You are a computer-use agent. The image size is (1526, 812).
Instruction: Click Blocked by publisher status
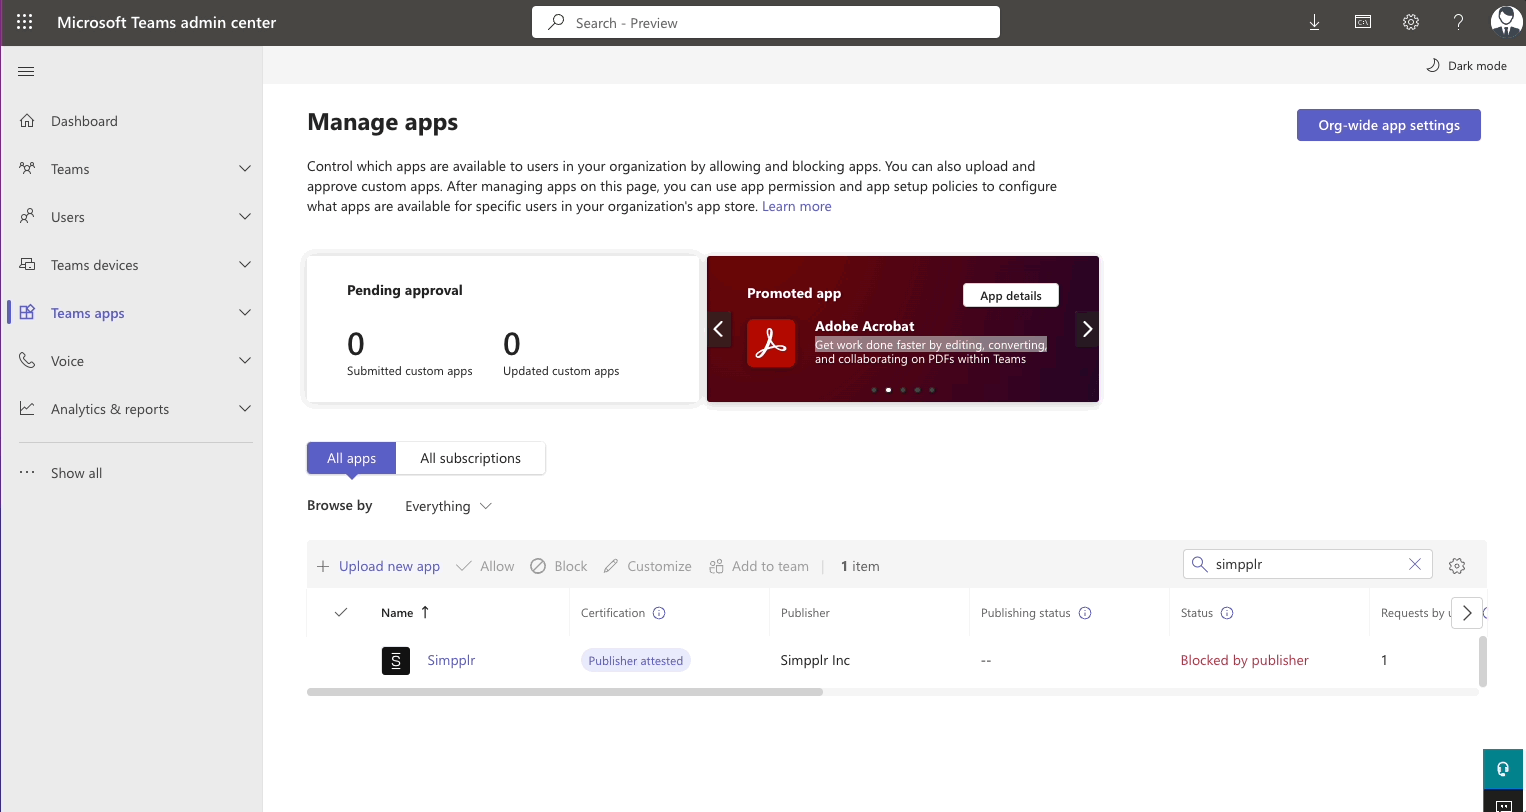point(1244,660)
